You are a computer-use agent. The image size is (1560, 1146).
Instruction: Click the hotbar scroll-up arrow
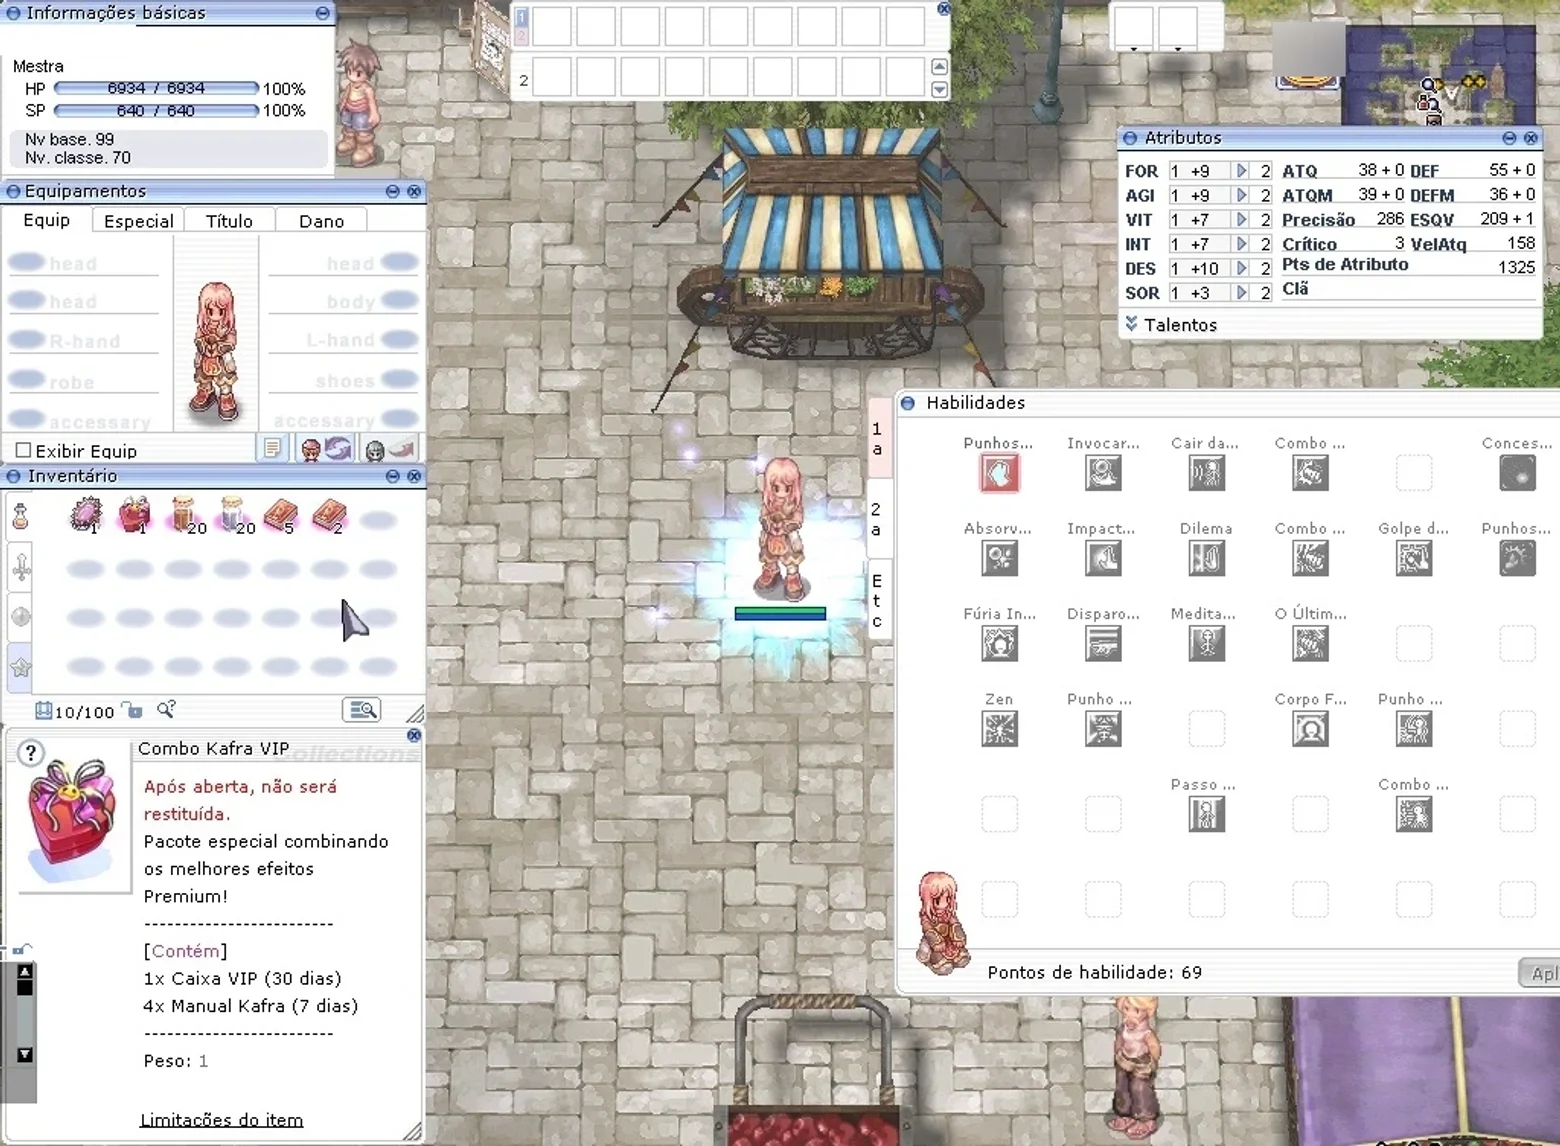939,67
